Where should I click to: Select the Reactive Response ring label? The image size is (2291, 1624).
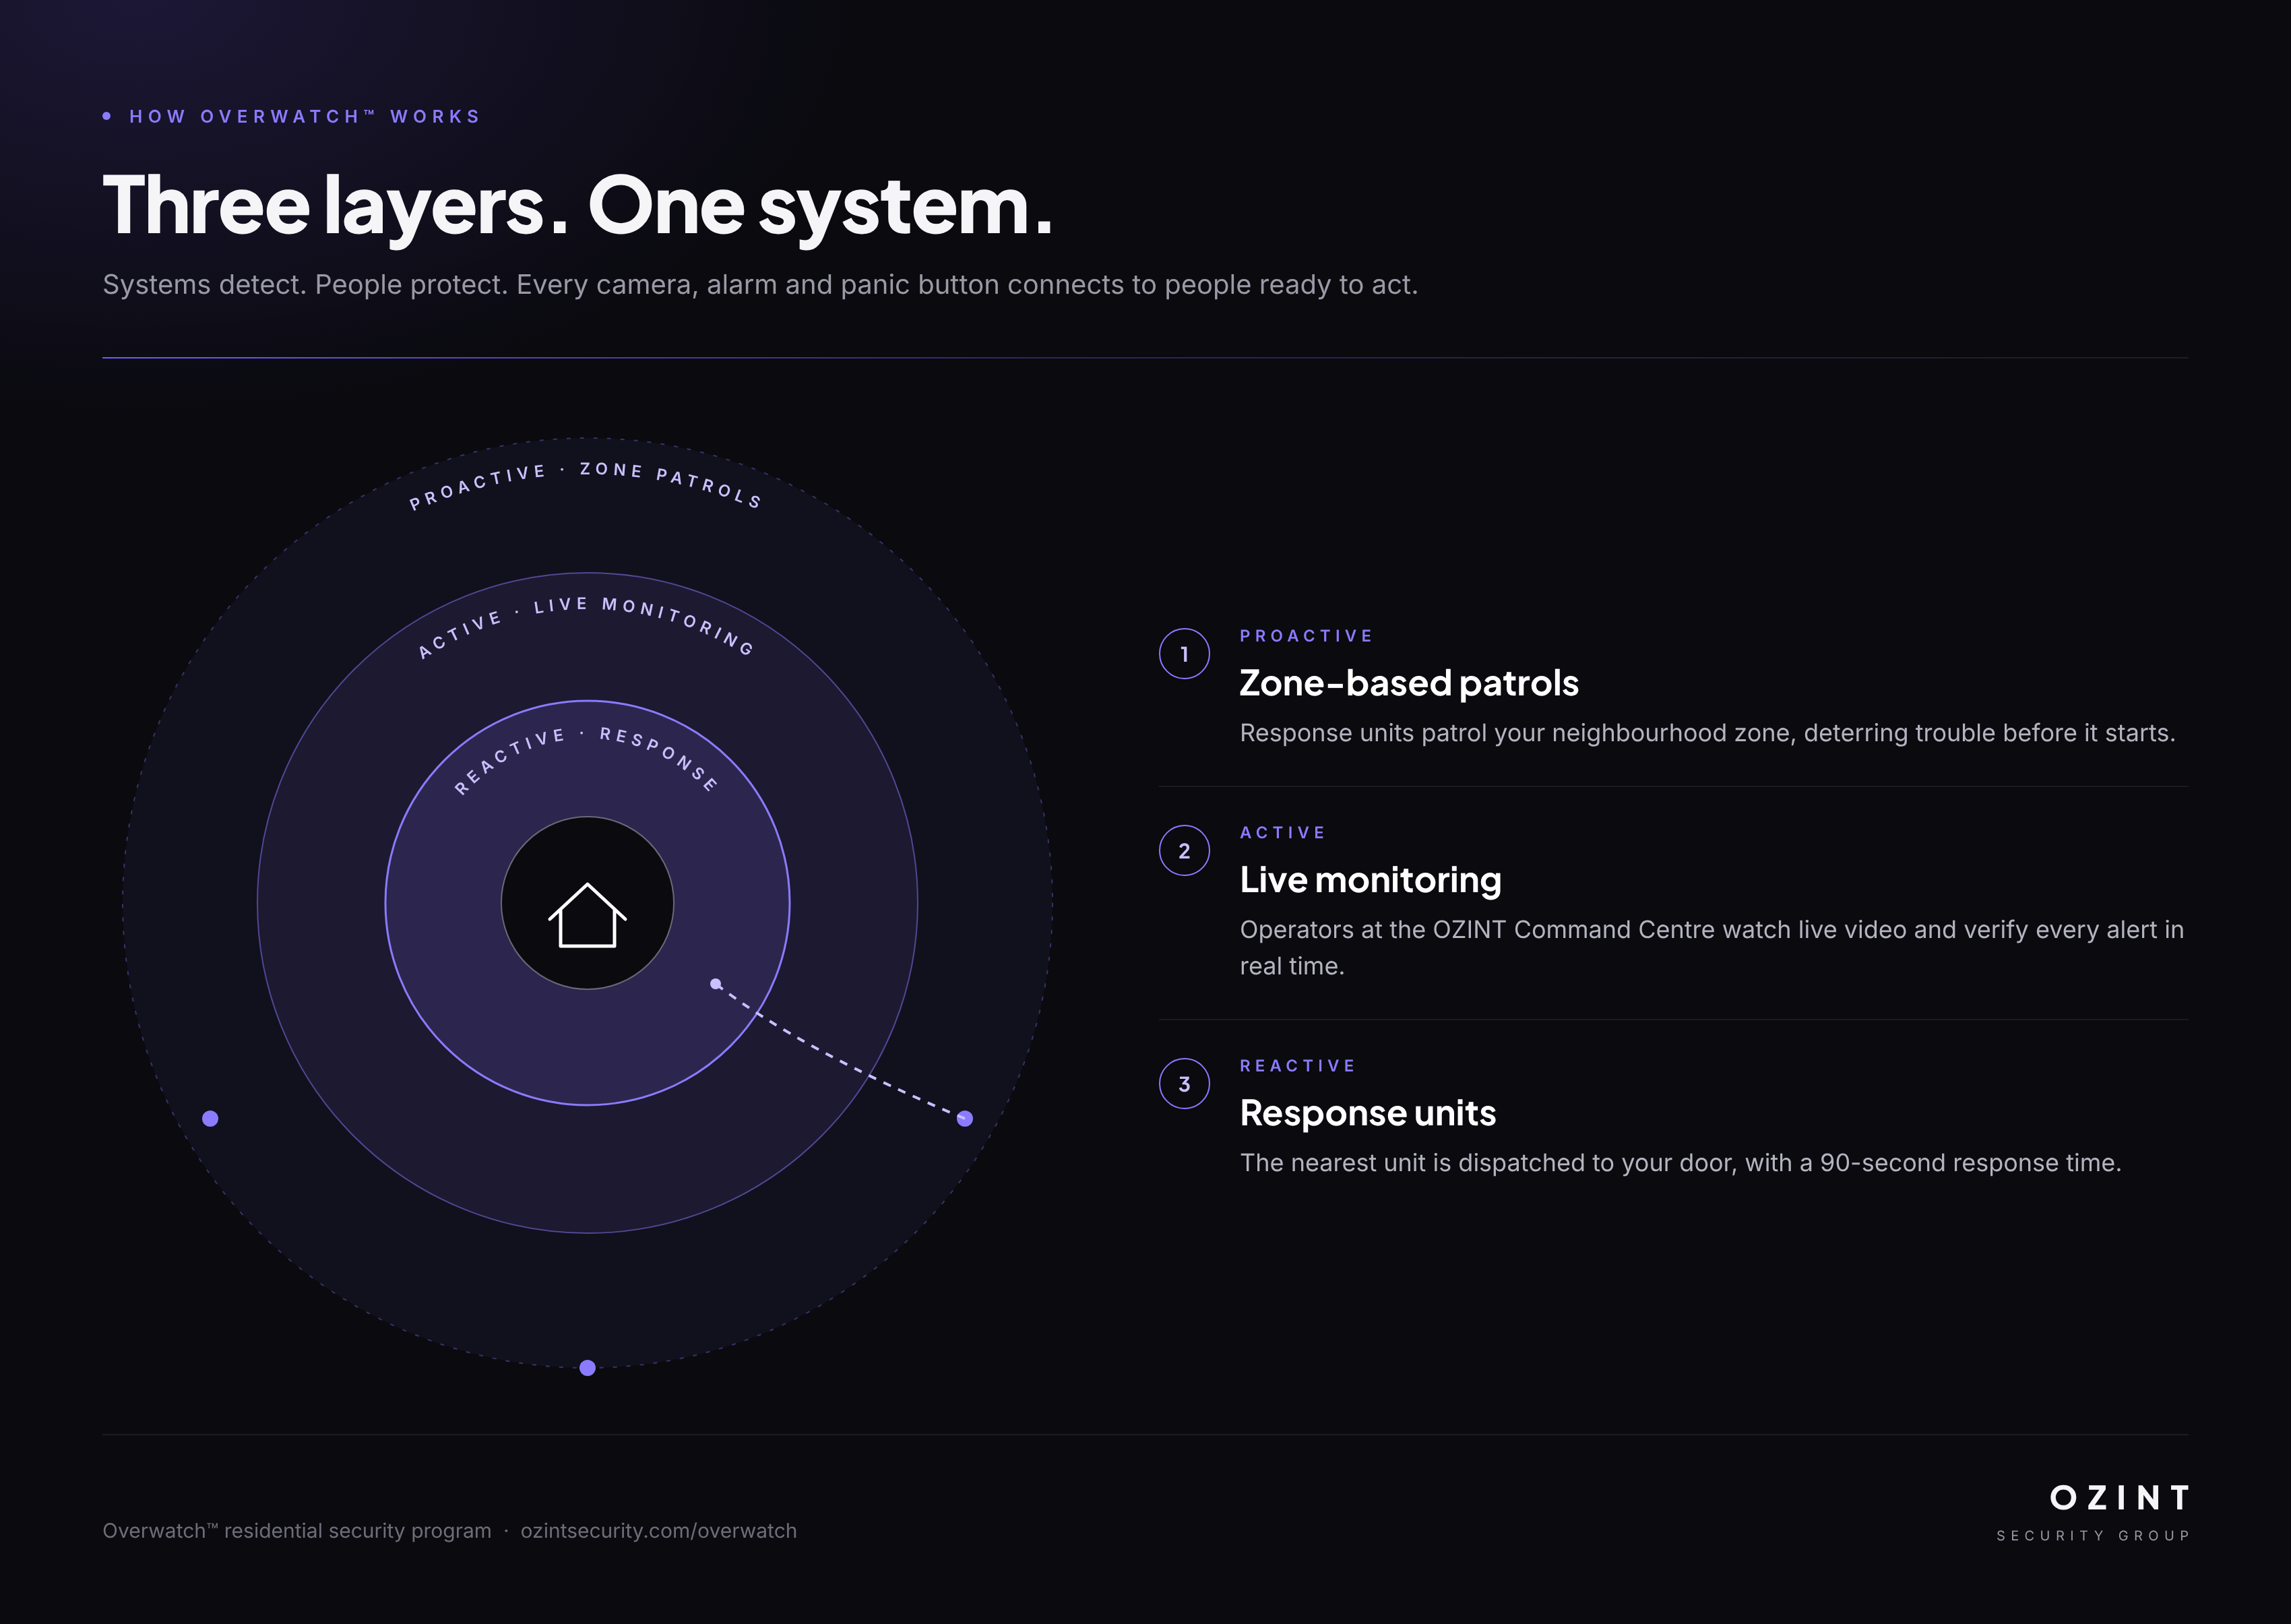pos(586,760)
